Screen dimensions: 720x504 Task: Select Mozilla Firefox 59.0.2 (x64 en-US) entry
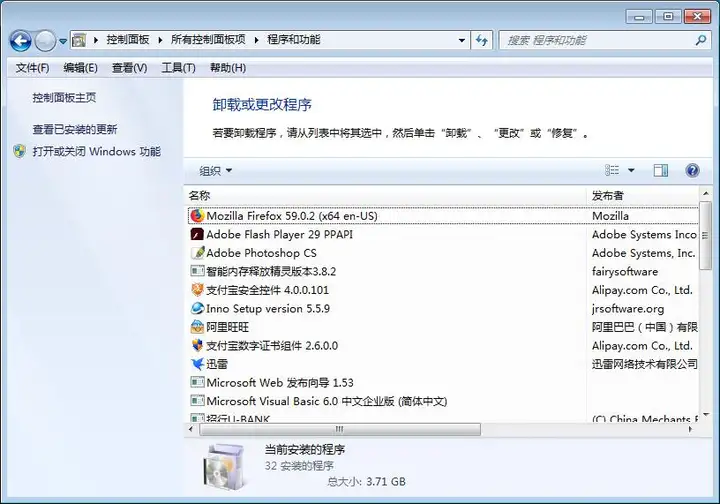point(292,216)
